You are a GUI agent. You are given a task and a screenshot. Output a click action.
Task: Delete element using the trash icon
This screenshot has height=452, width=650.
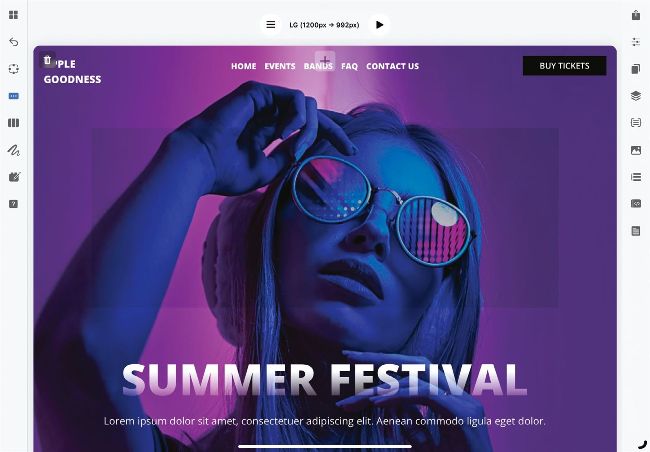click(48, 61)
